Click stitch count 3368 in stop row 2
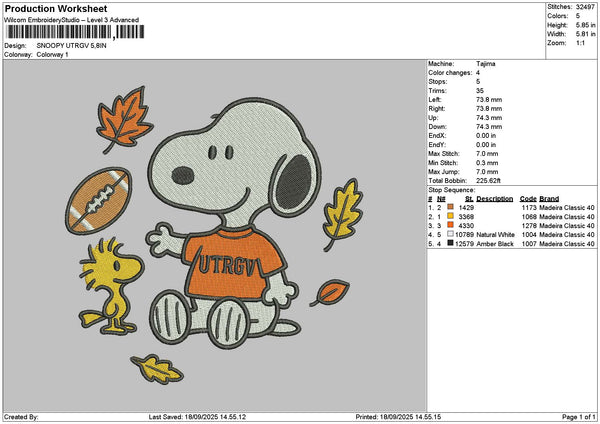Image resolution: width=600 pixels, height=424 pixels. 466,217
